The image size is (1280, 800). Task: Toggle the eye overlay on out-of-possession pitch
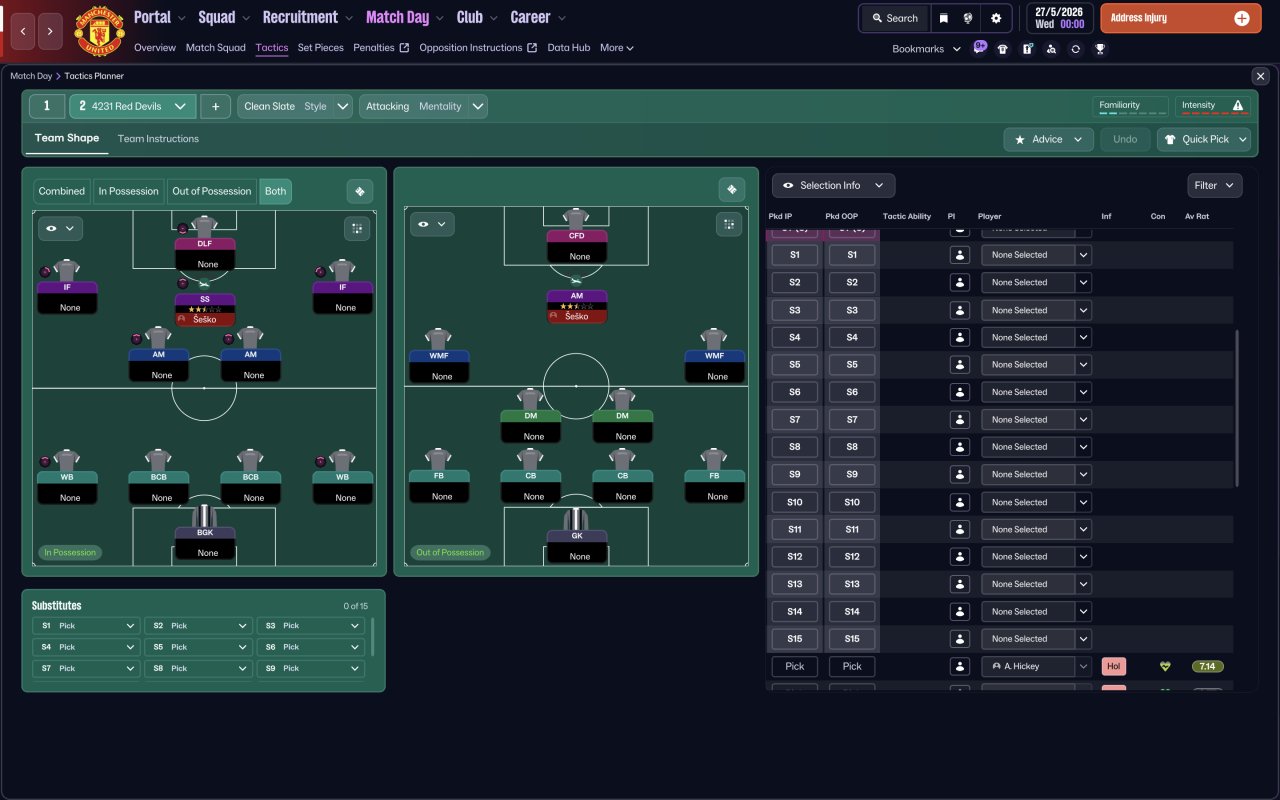click(x=432, y=225)
